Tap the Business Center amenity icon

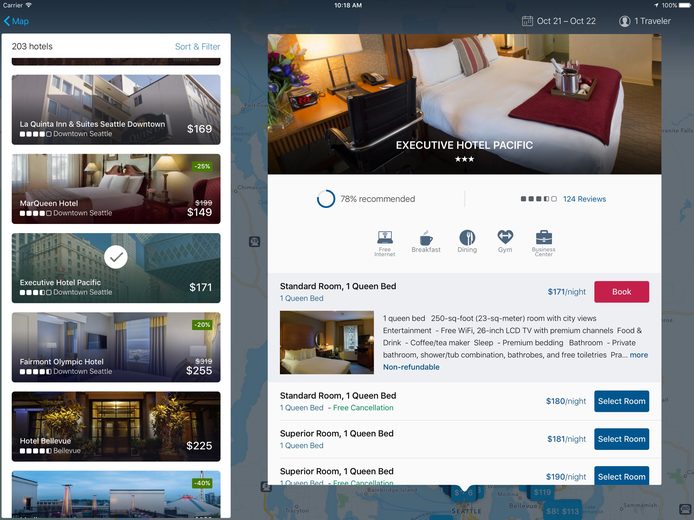pyautogui.click(x=544, y=243)
